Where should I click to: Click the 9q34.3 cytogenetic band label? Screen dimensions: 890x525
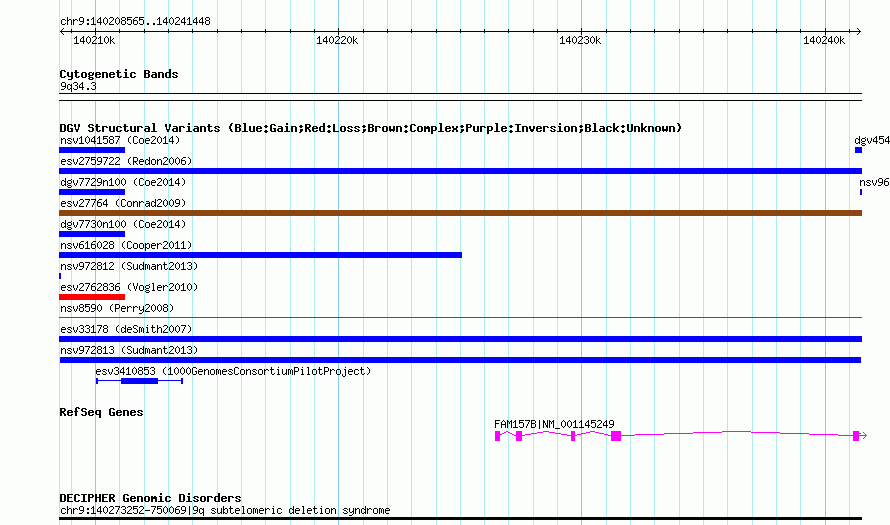78,86
